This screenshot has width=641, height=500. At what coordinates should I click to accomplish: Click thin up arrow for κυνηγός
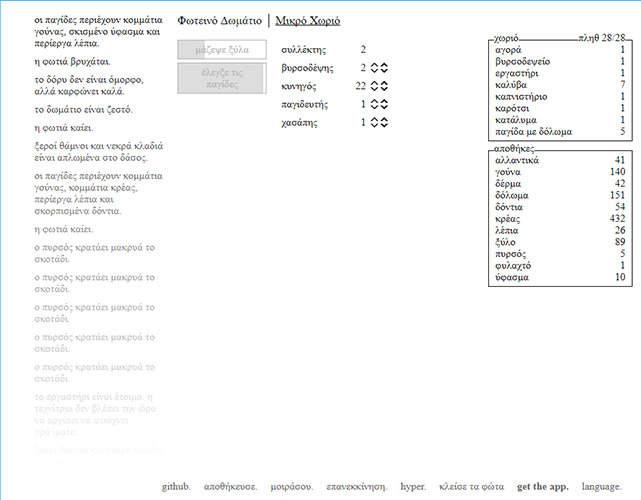coord(374,83)
